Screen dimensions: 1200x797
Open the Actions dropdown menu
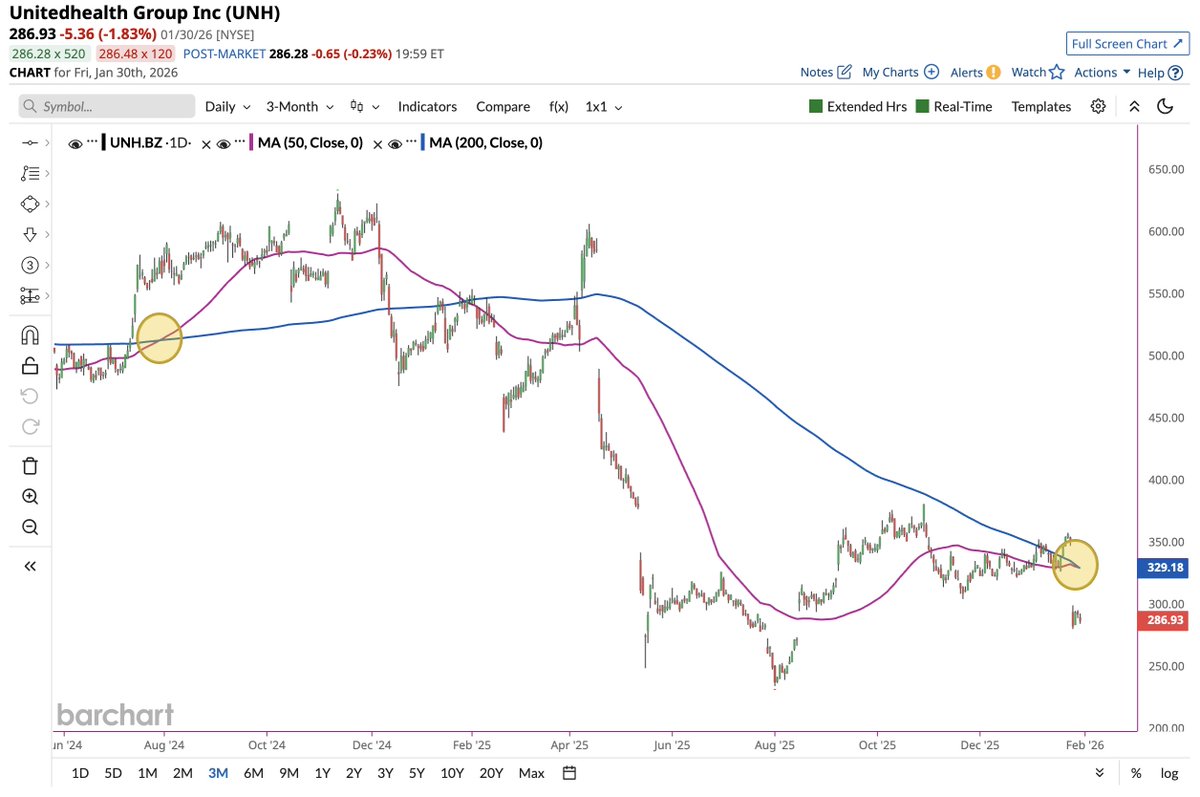click(x=1102, y=72)
